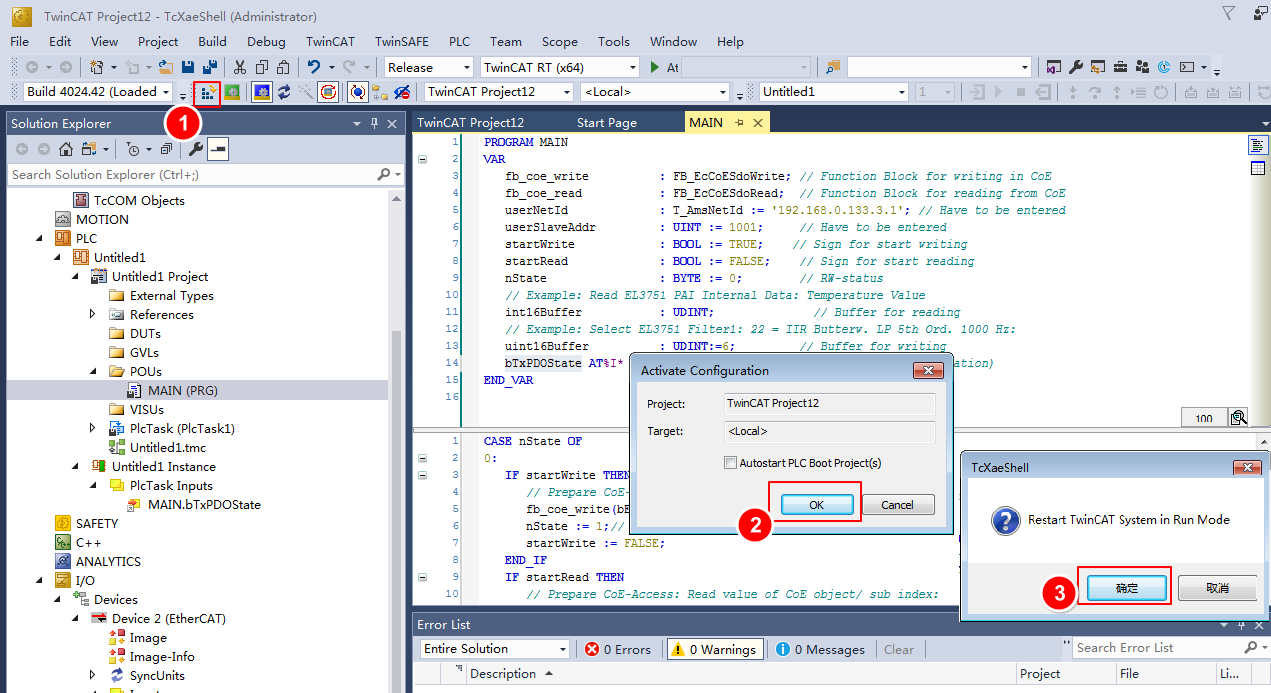
Task: Click the Open File folder icon
Action: [x=166, y=67]
